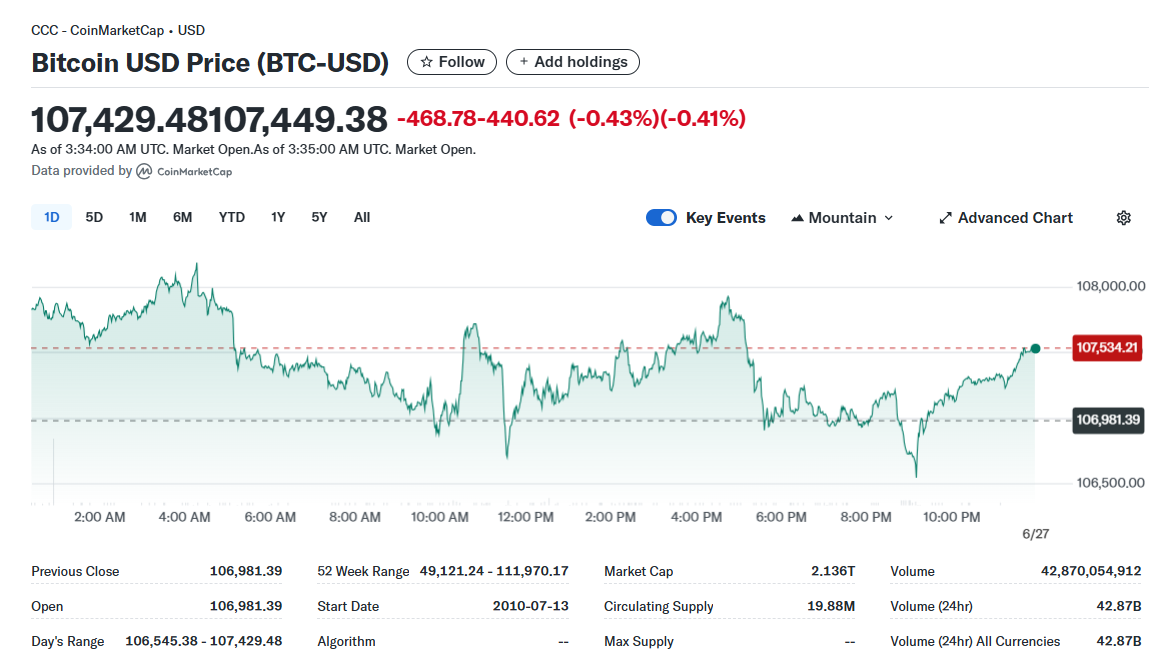
Task: Switch chart to 1Y range
Action: [278, 217]
